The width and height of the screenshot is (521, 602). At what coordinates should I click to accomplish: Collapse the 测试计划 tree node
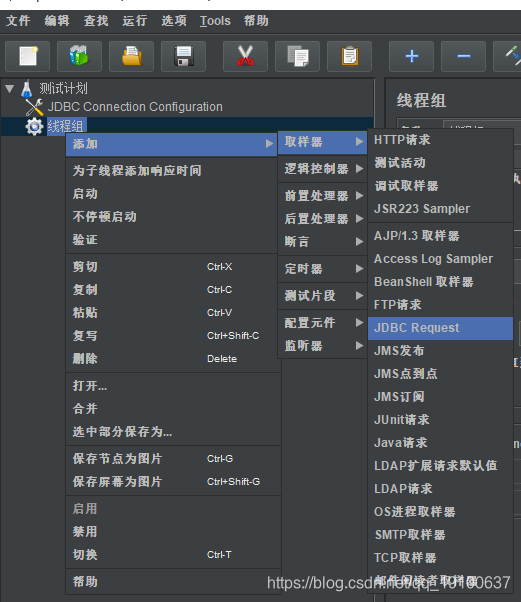(10, 89)
